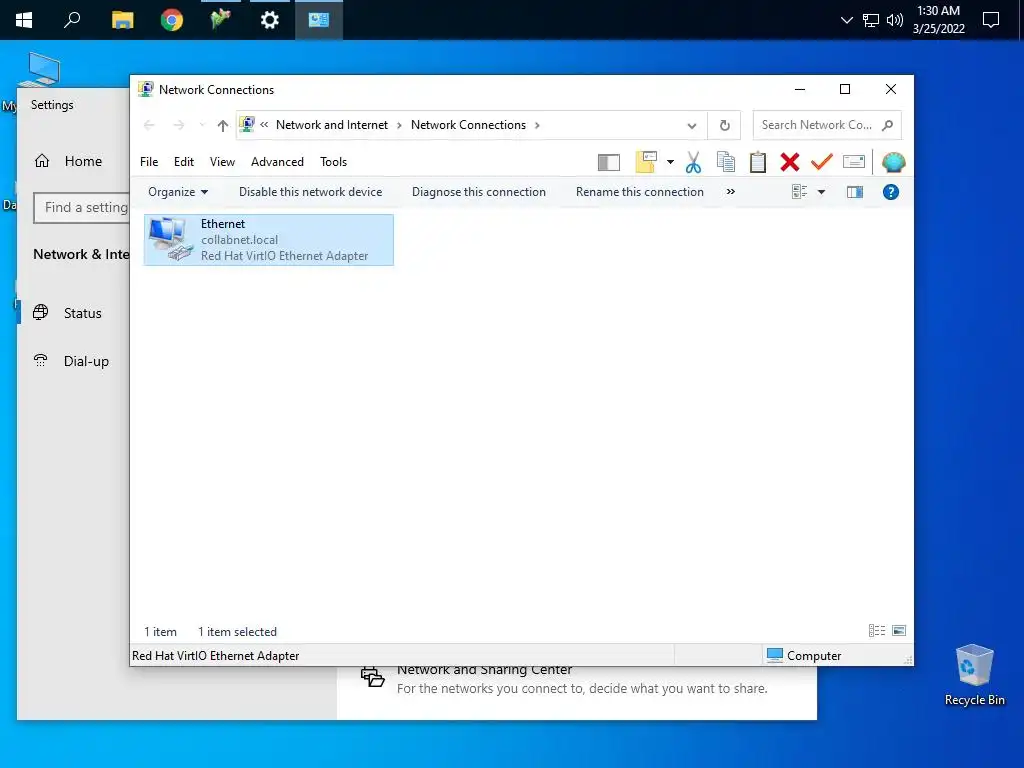Open the notification Action Center icon

991,20
